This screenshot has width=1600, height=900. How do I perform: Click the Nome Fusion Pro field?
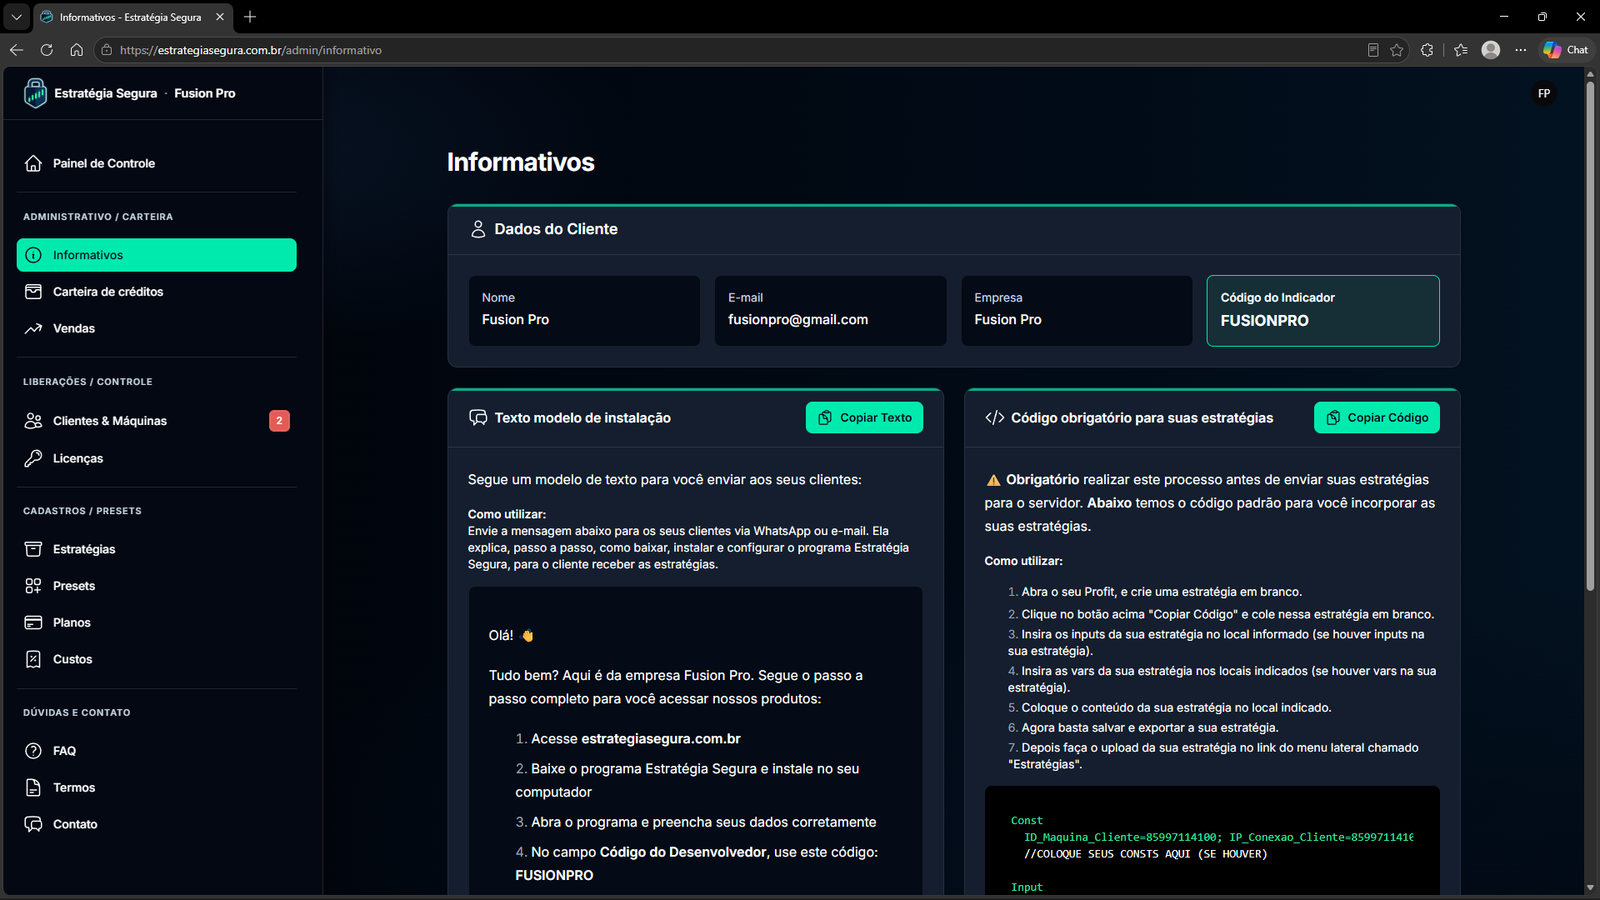click(584, 311)
